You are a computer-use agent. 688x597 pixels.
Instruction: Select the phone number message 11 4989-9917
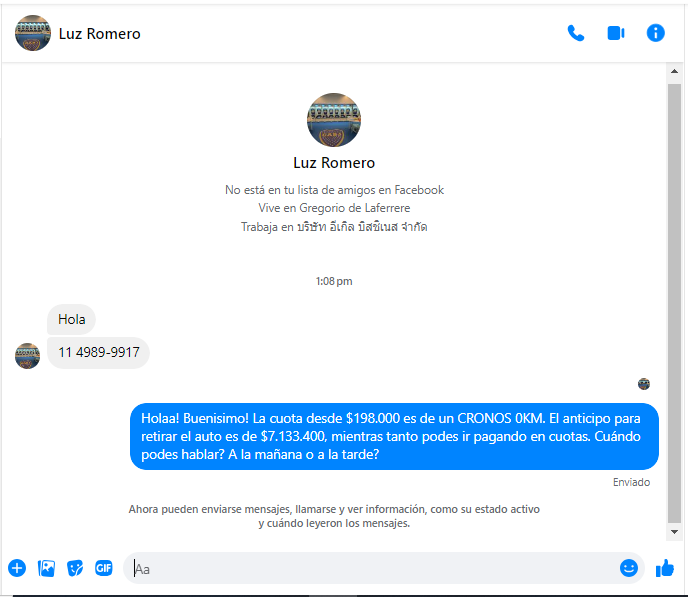(98, 353)
